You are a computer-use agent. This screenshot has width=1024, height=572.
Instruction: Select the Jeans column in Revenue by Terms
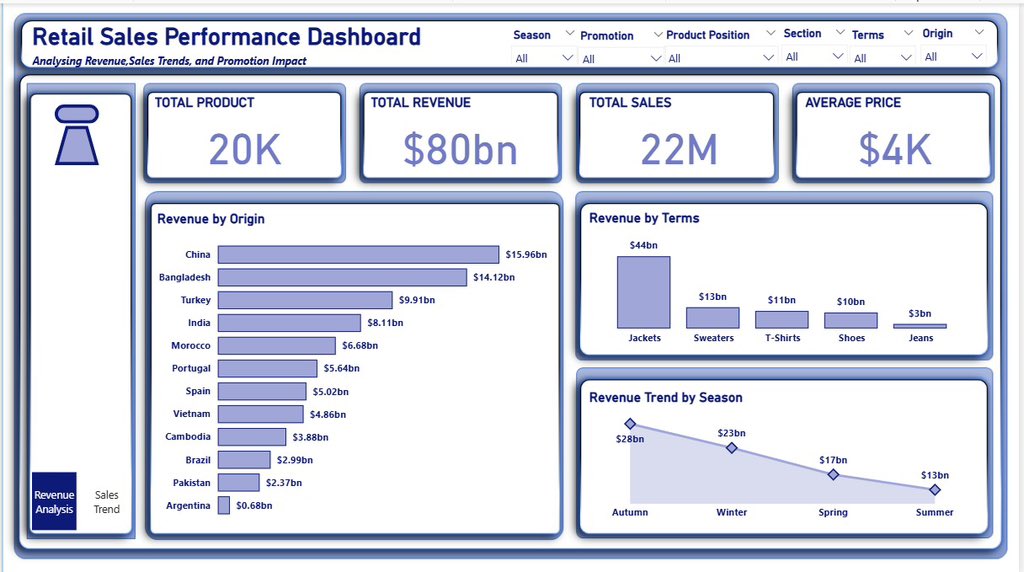point(920,326)
